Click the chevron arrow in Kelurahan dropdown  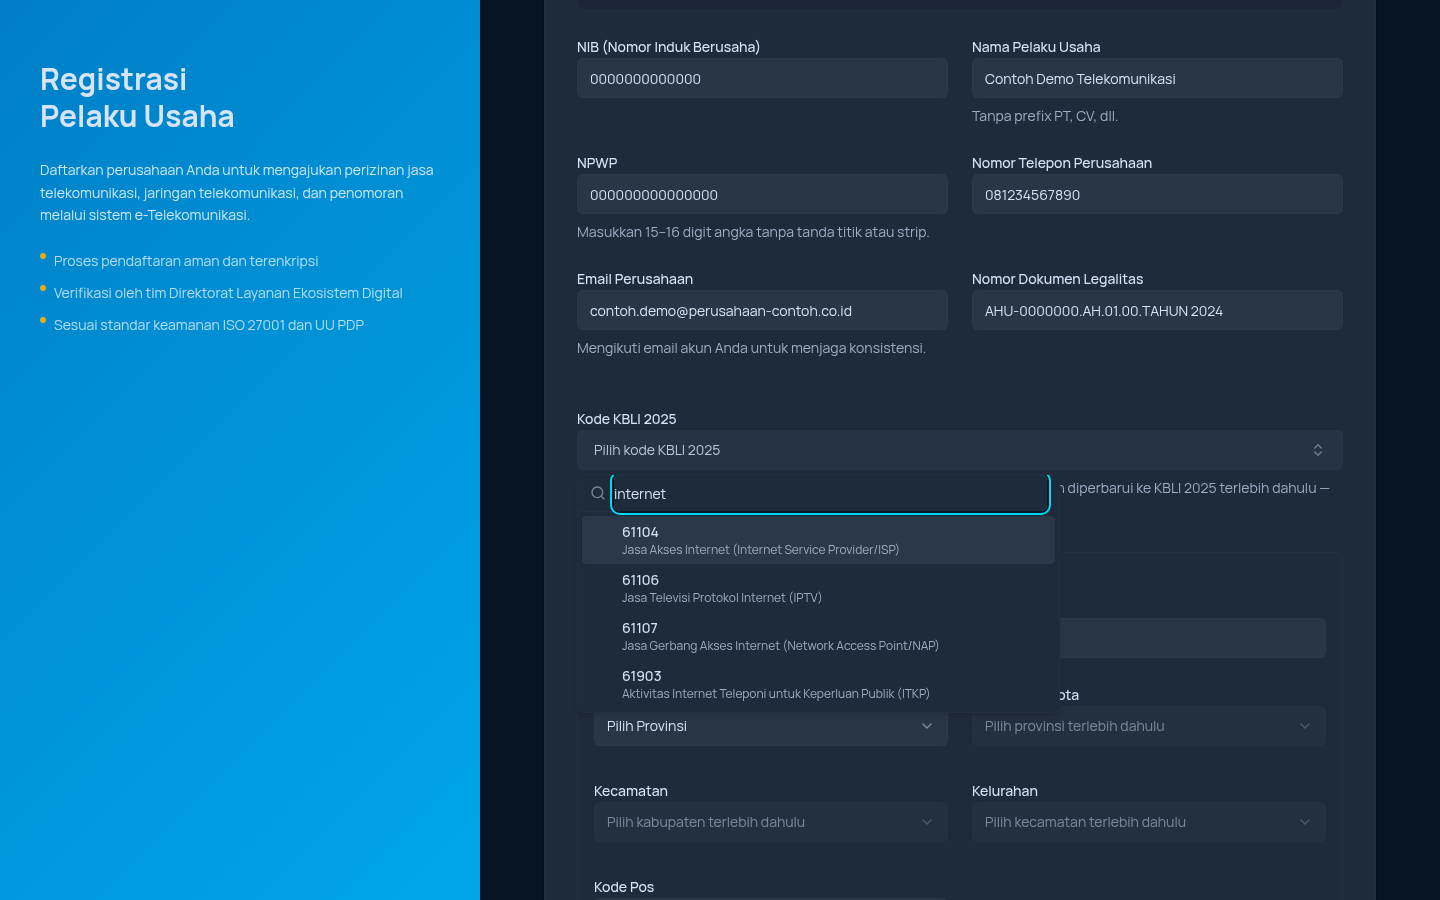point(1305,822)
